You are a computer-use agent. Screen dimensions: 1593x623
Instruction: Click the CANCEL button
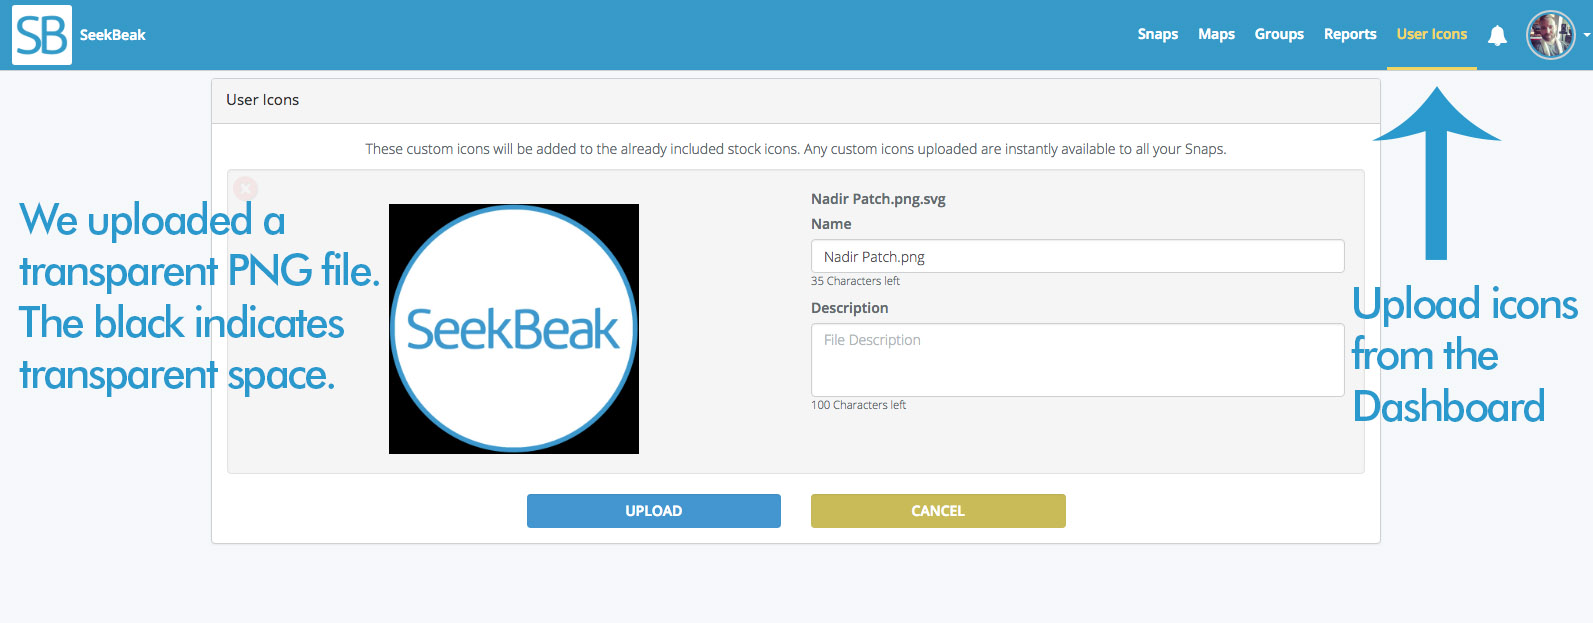click(938, 511)
